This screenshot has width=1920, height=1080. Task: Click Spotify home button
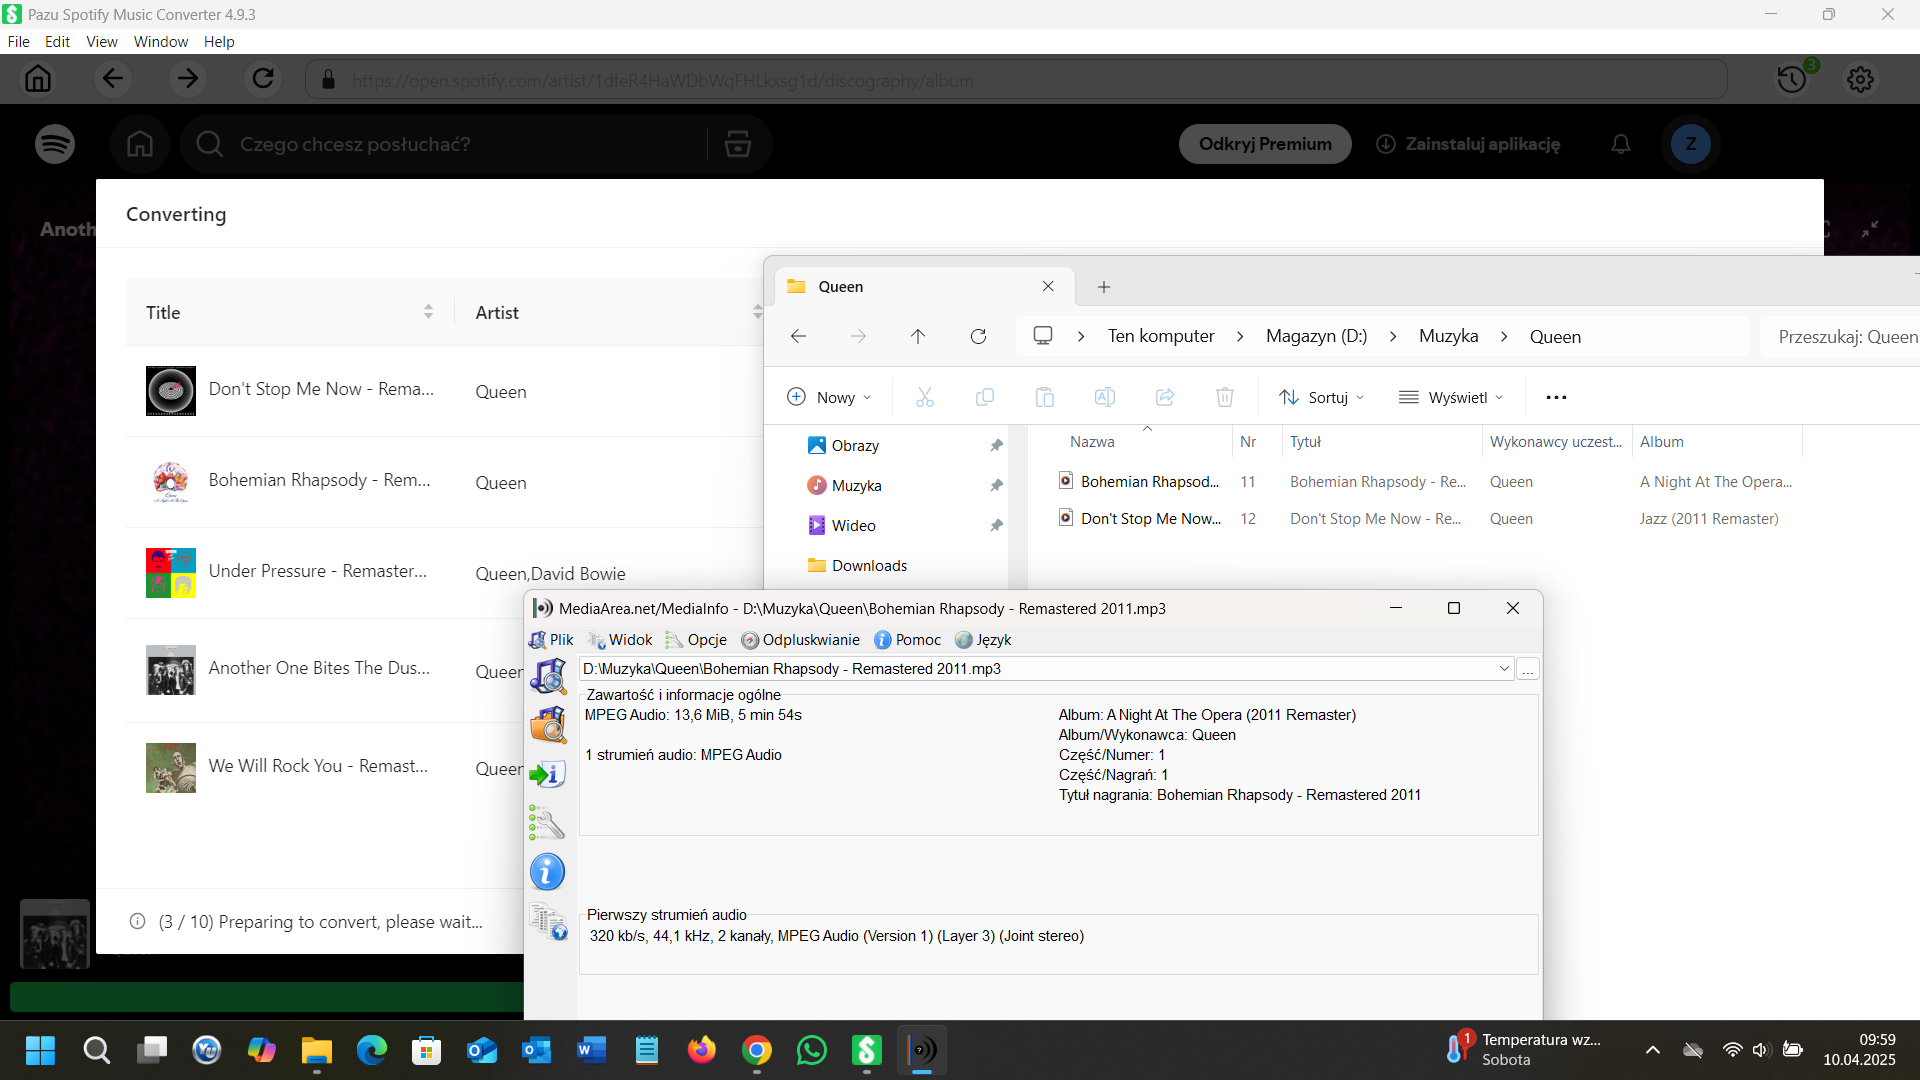pos(140,144)
